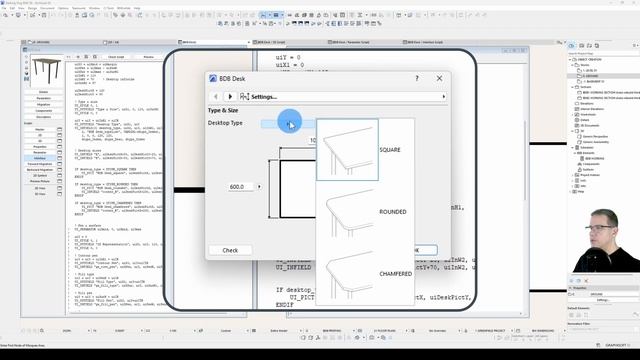
Task: Select the View Map icon in Navigator
Action: pyautogui.click(x=582, y=46)
